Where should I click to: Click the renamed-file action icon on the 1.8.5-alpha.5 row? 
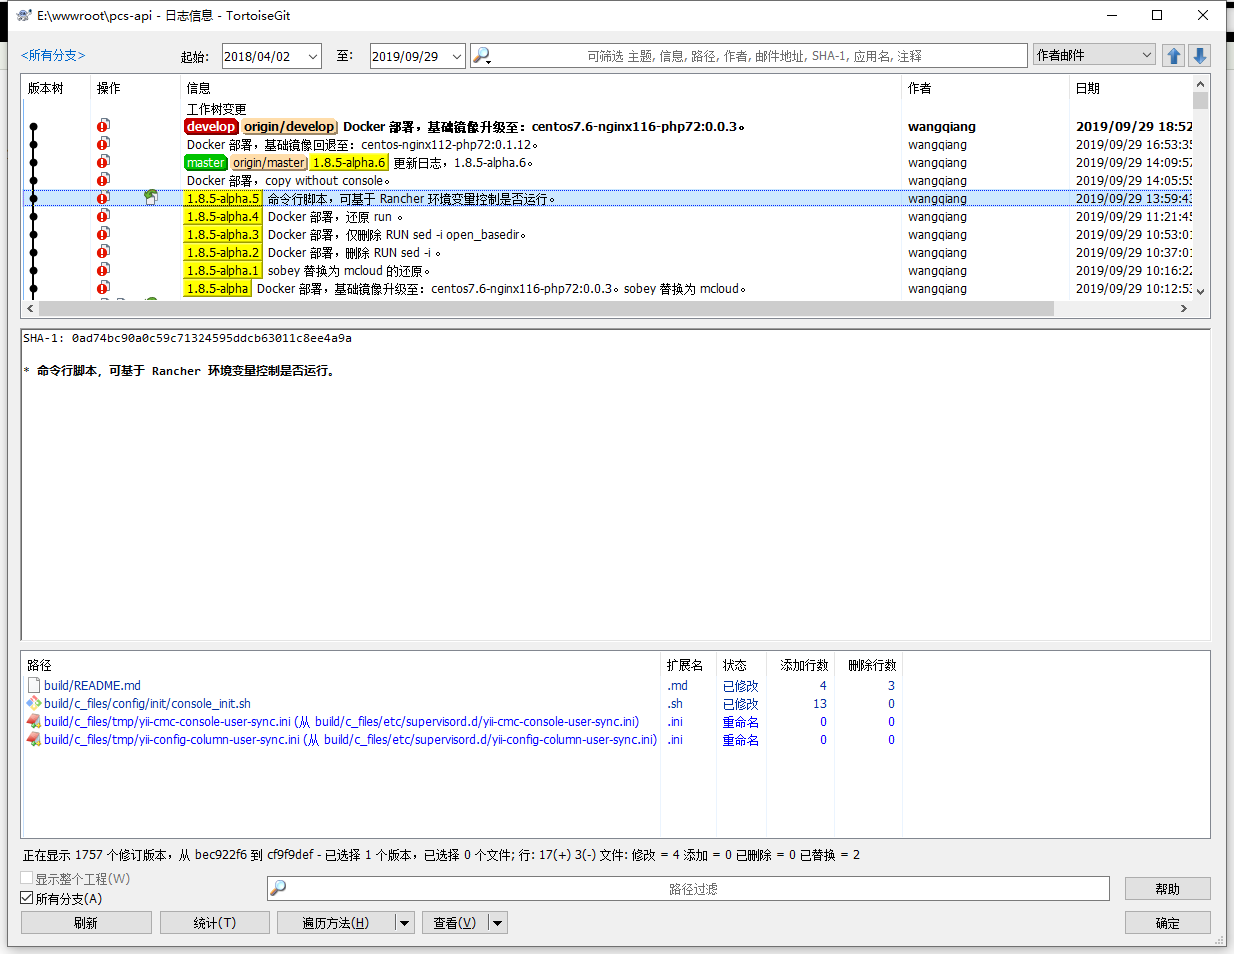(x=151, y=198)
